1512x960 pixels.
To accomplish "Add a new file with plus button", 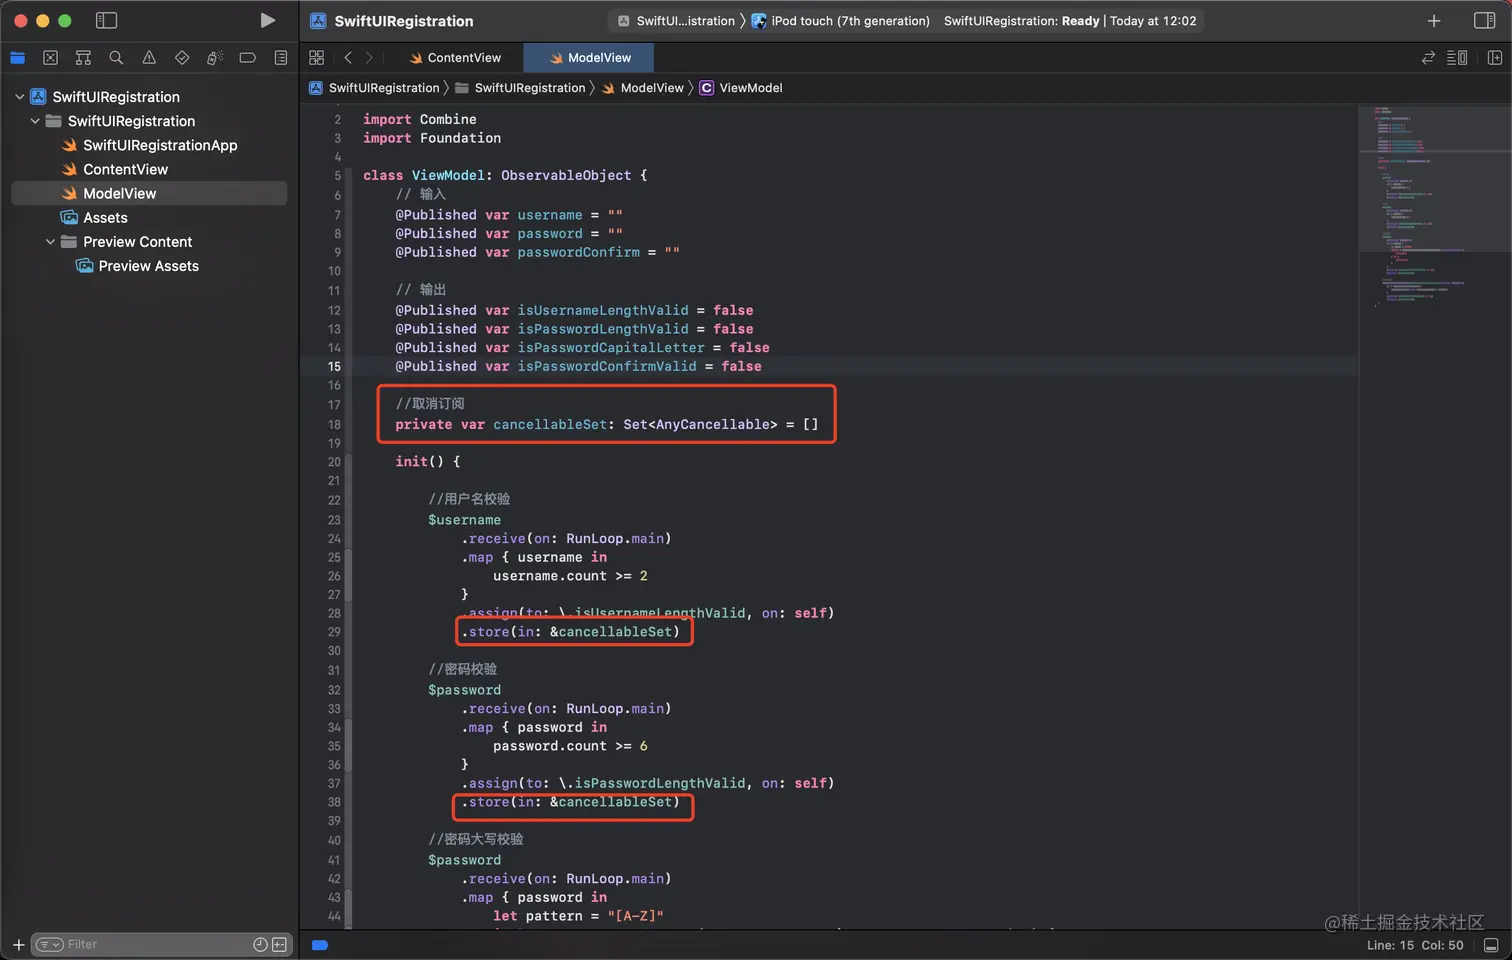I will pyautogui.click(x=18, y=944).
